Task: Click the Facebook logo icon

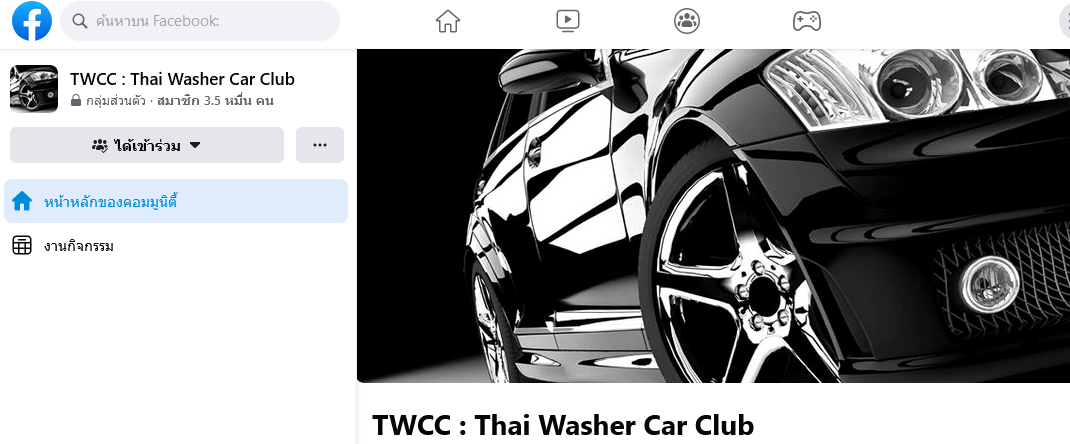Action: [x=31, y=21]
